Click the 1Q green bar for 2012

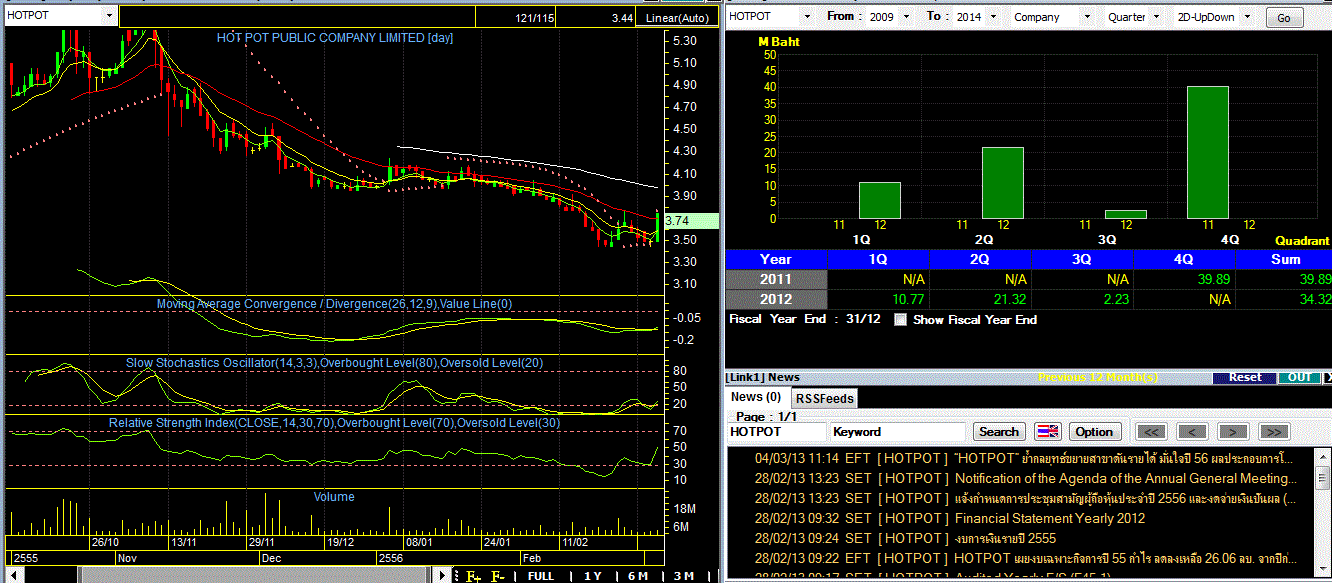pos(879,200)
